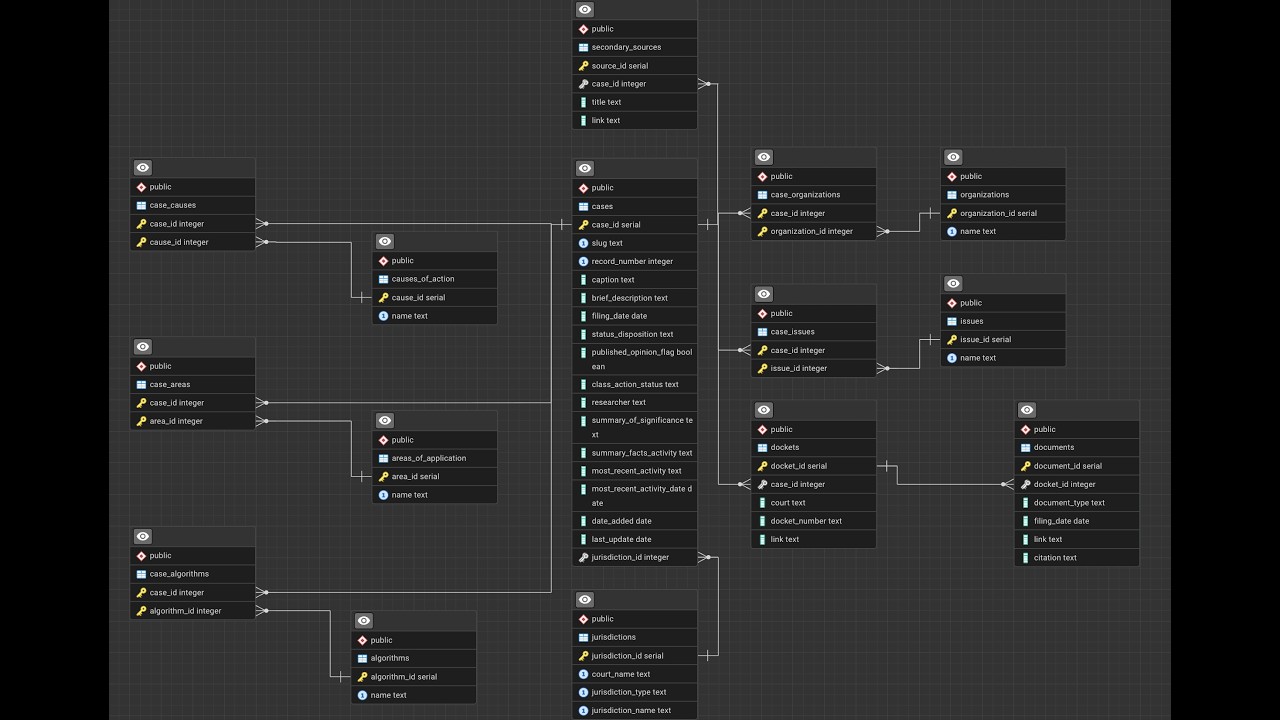Image resolution: width=1280 pixels, height=720 pixels.
Task: Click unique icon beside slug text
Action: (583, 243)
